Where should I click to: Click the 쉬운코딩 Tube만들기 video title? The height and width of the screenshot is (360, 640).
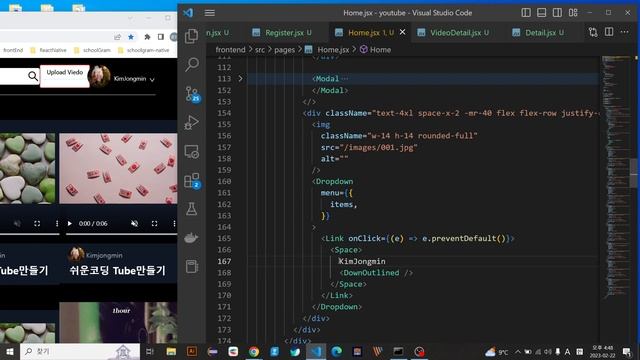point(118,270)
